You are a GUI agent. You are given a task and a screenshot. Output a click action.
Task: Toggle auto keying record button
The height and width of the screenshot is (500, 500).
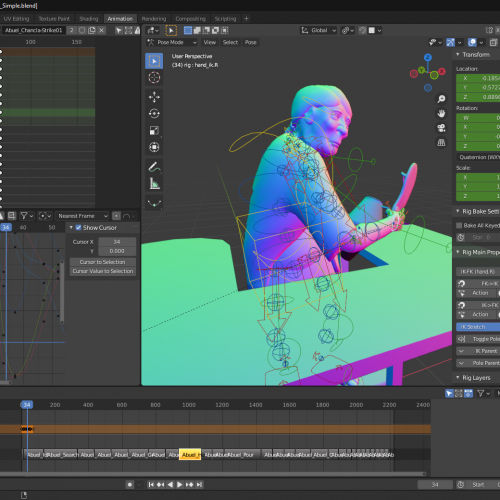click(x=130, y=484)
